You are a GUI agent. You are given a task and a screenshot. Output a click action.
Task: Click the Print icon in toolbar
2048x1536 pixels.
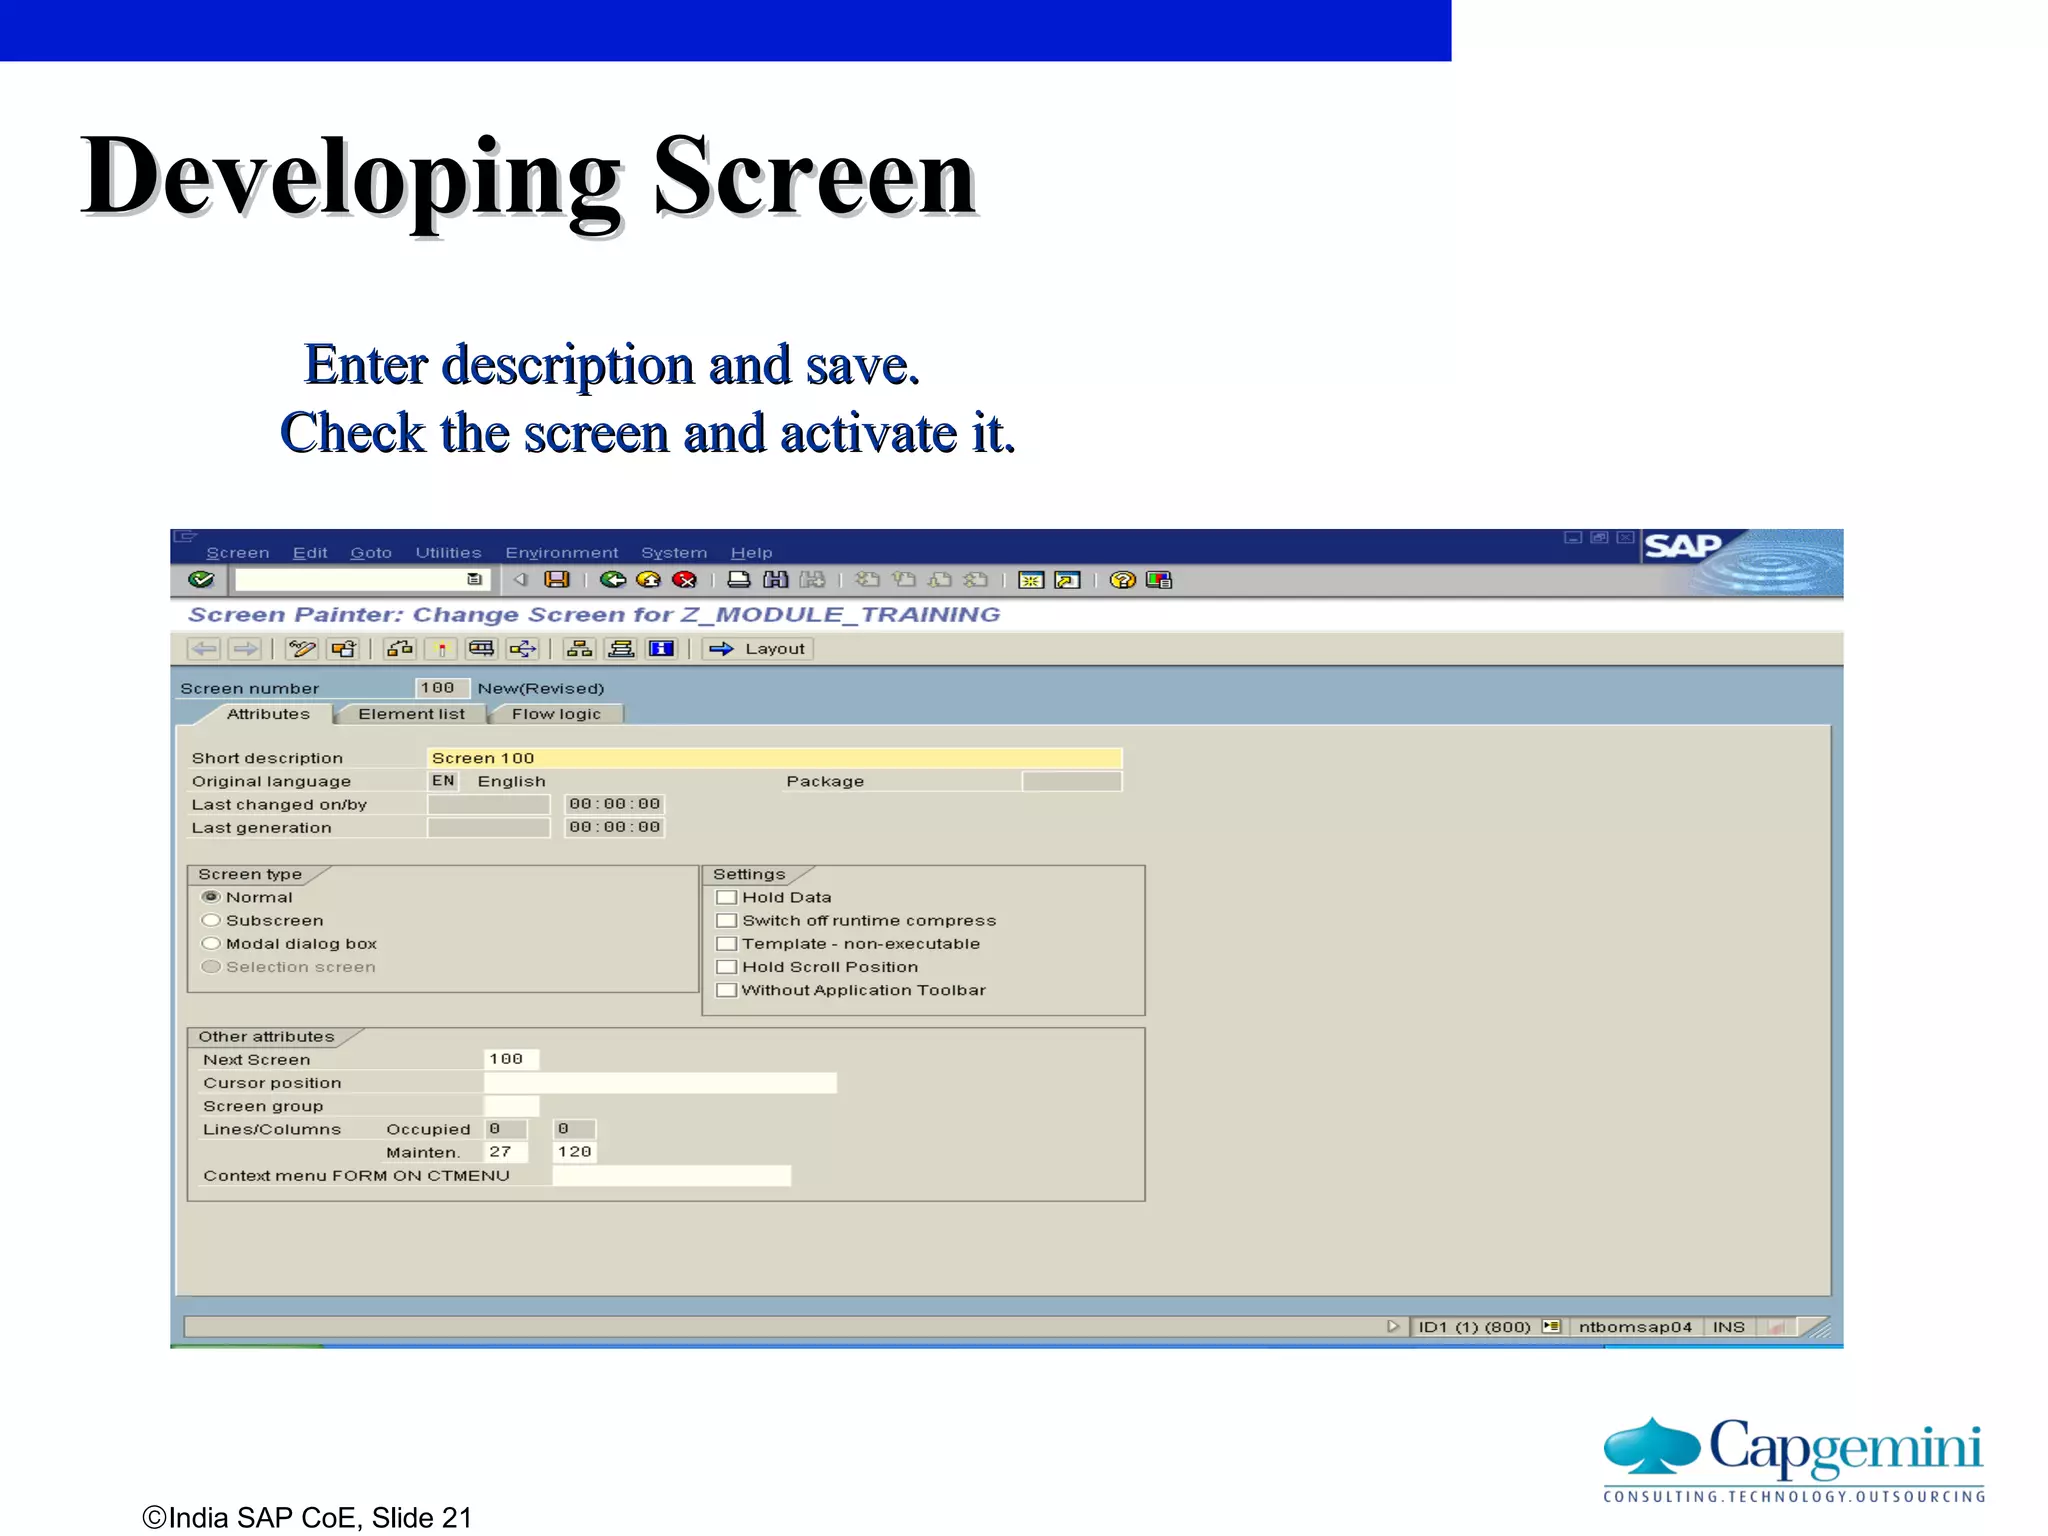(x=738, y=580)
